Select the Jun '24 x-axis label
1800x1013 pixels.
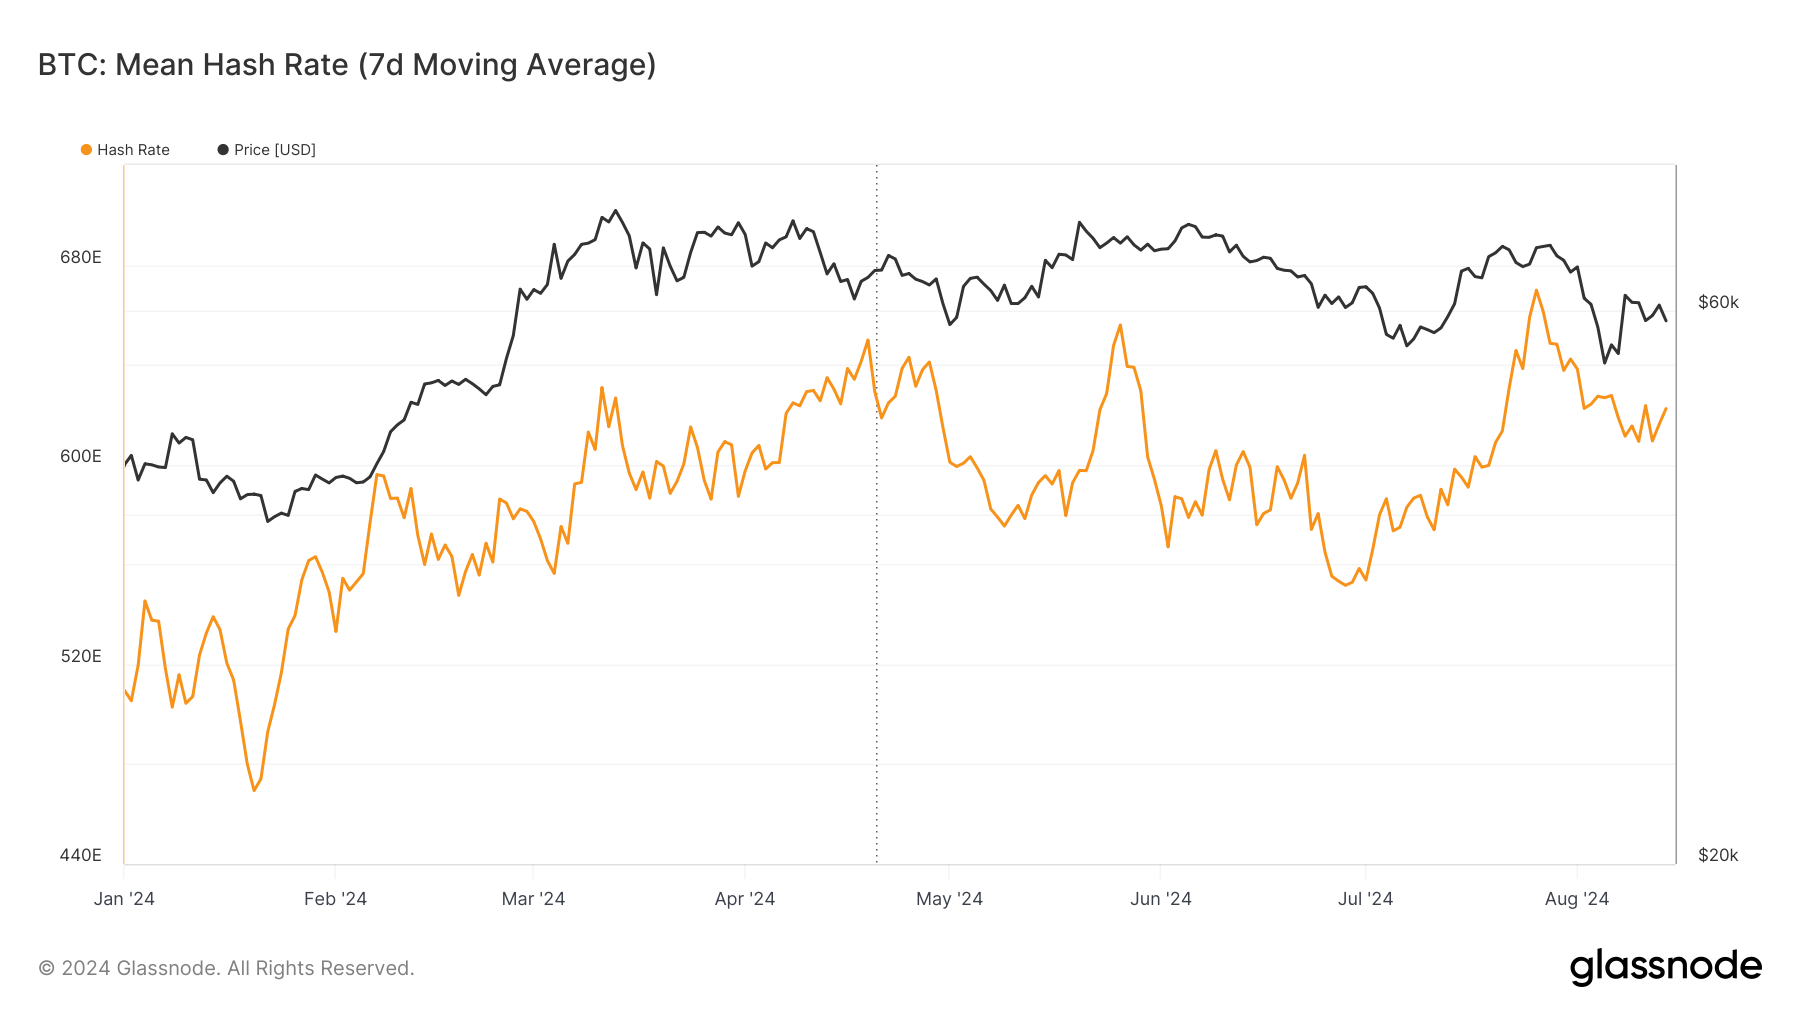click(1160, 899)
